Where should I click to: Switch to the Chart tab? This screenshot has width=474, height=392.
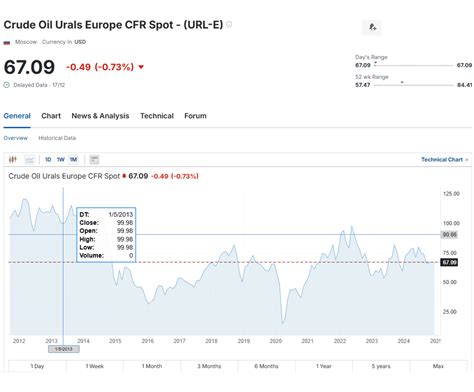tap(51, 116)
